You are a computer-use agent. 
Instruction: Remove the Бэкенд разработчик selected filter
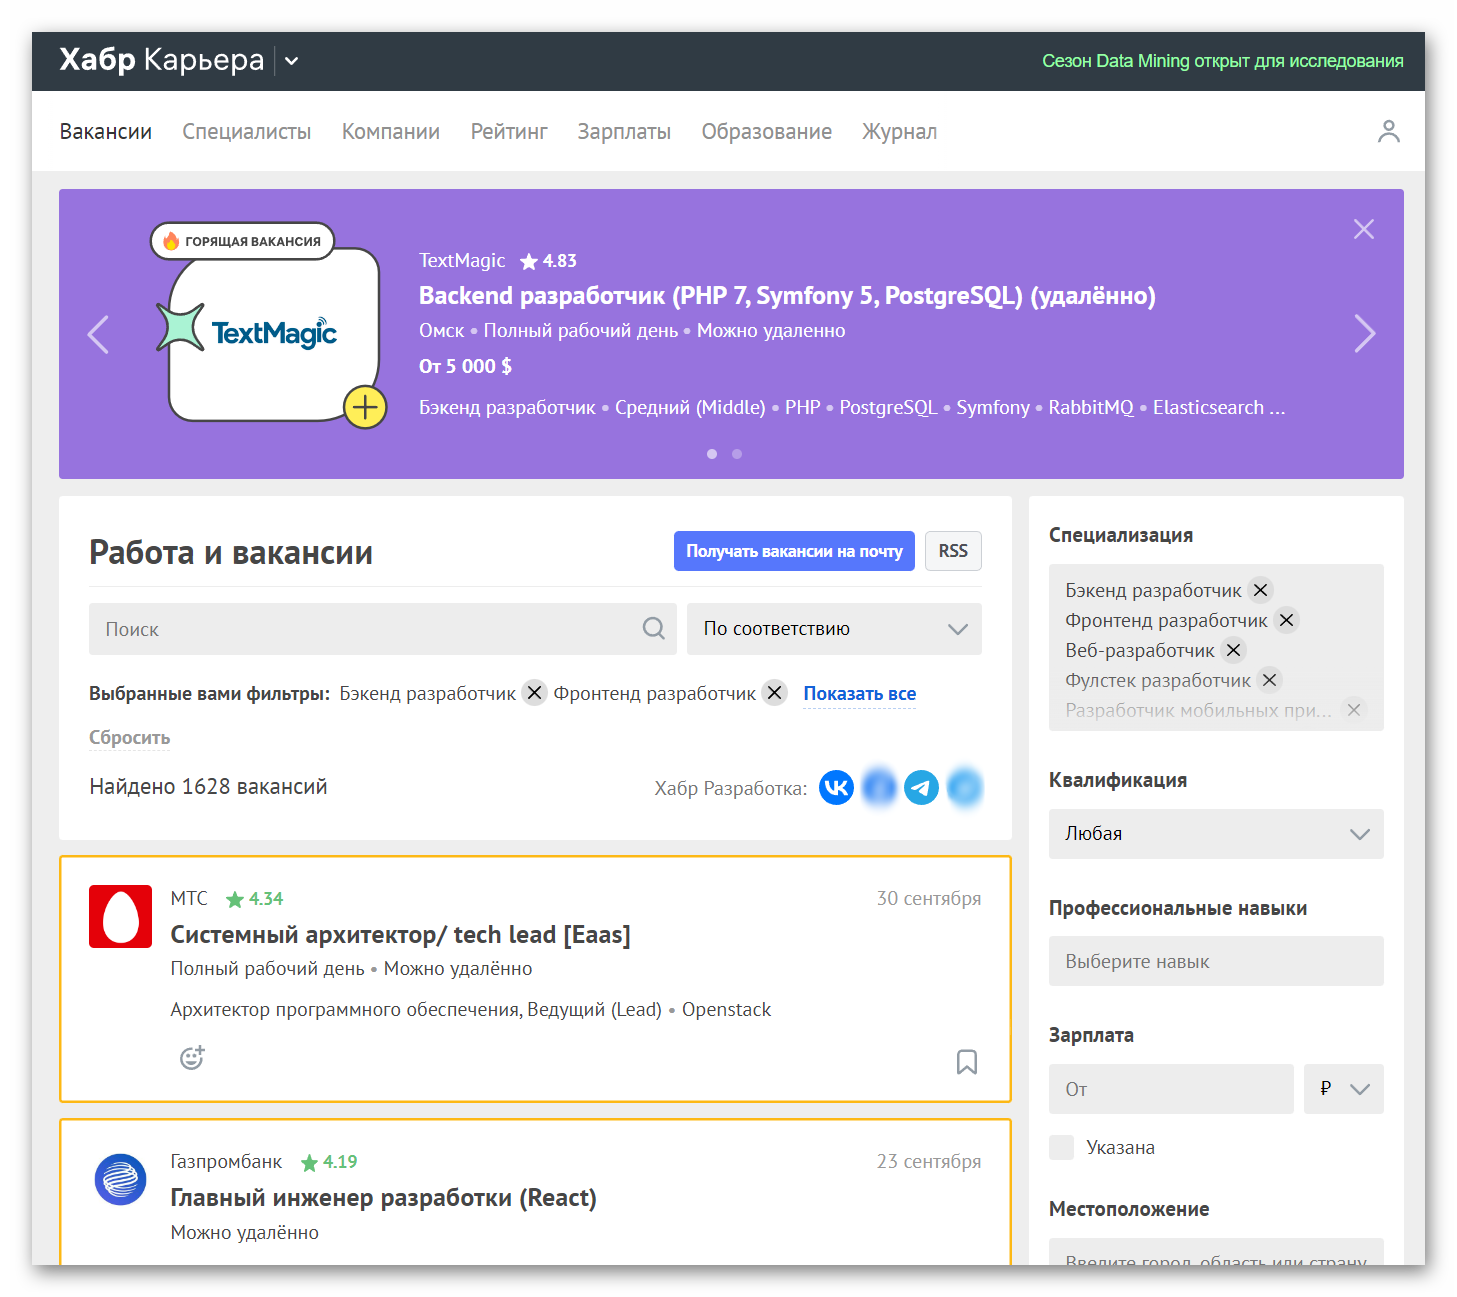535,693
